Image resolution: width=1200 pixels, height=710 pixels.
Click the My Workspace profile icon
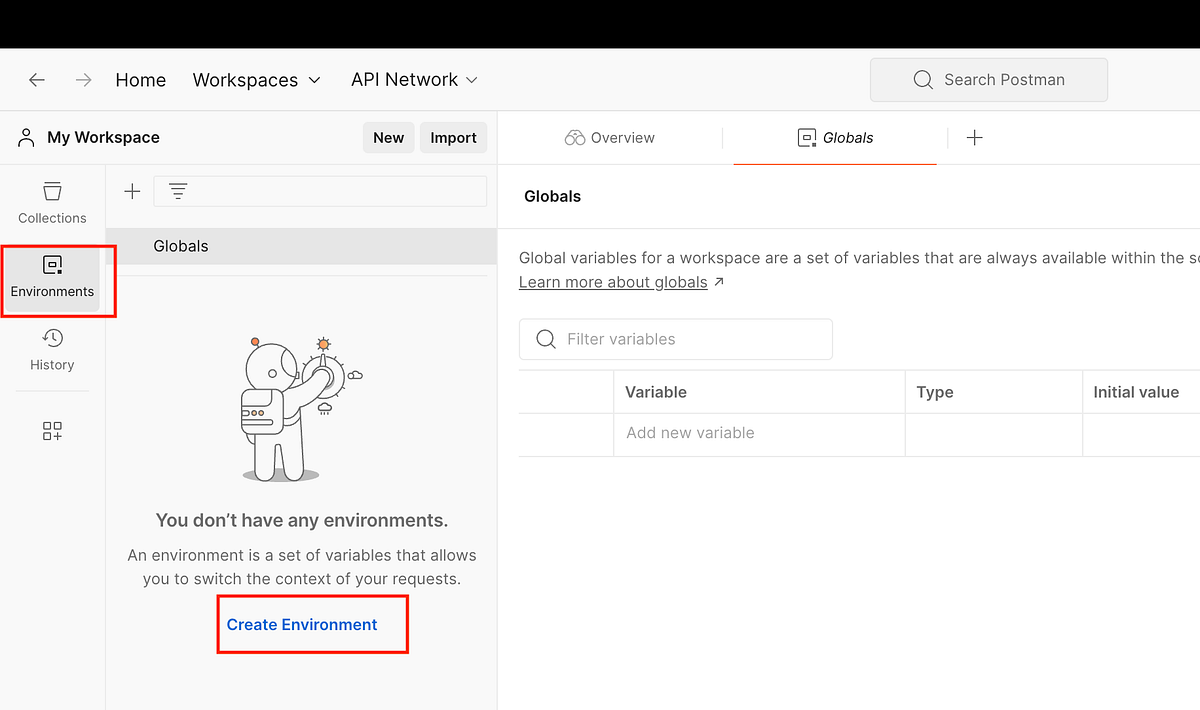[25, 137]
